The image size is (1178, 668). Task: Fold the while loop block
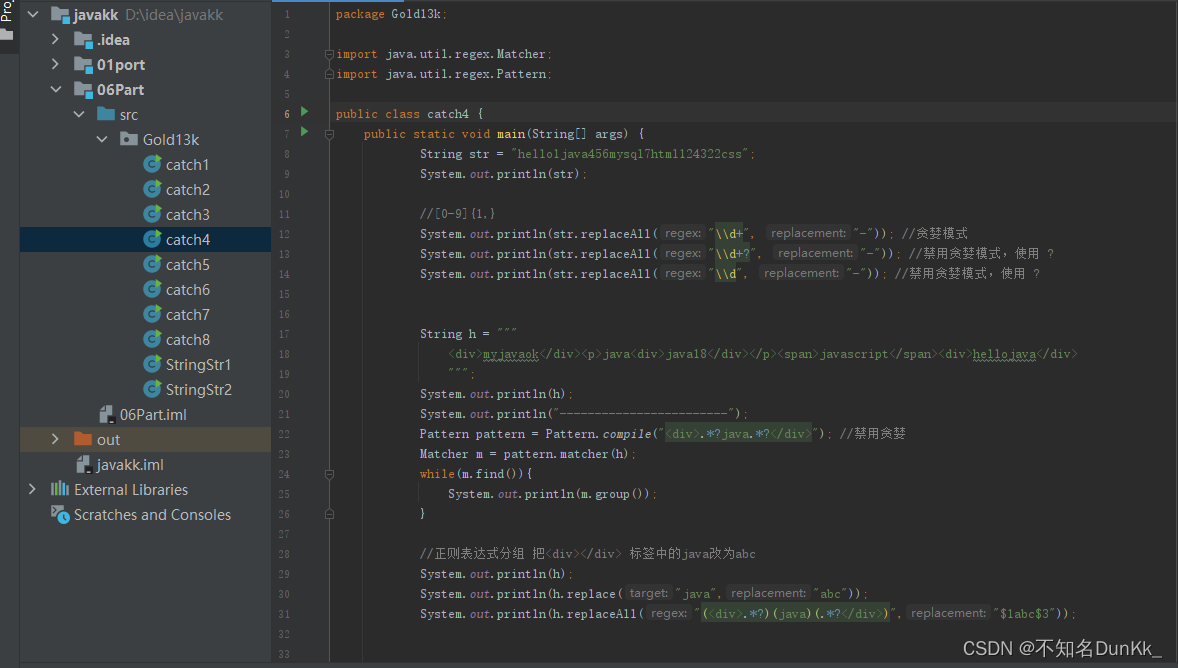point(329,474)
